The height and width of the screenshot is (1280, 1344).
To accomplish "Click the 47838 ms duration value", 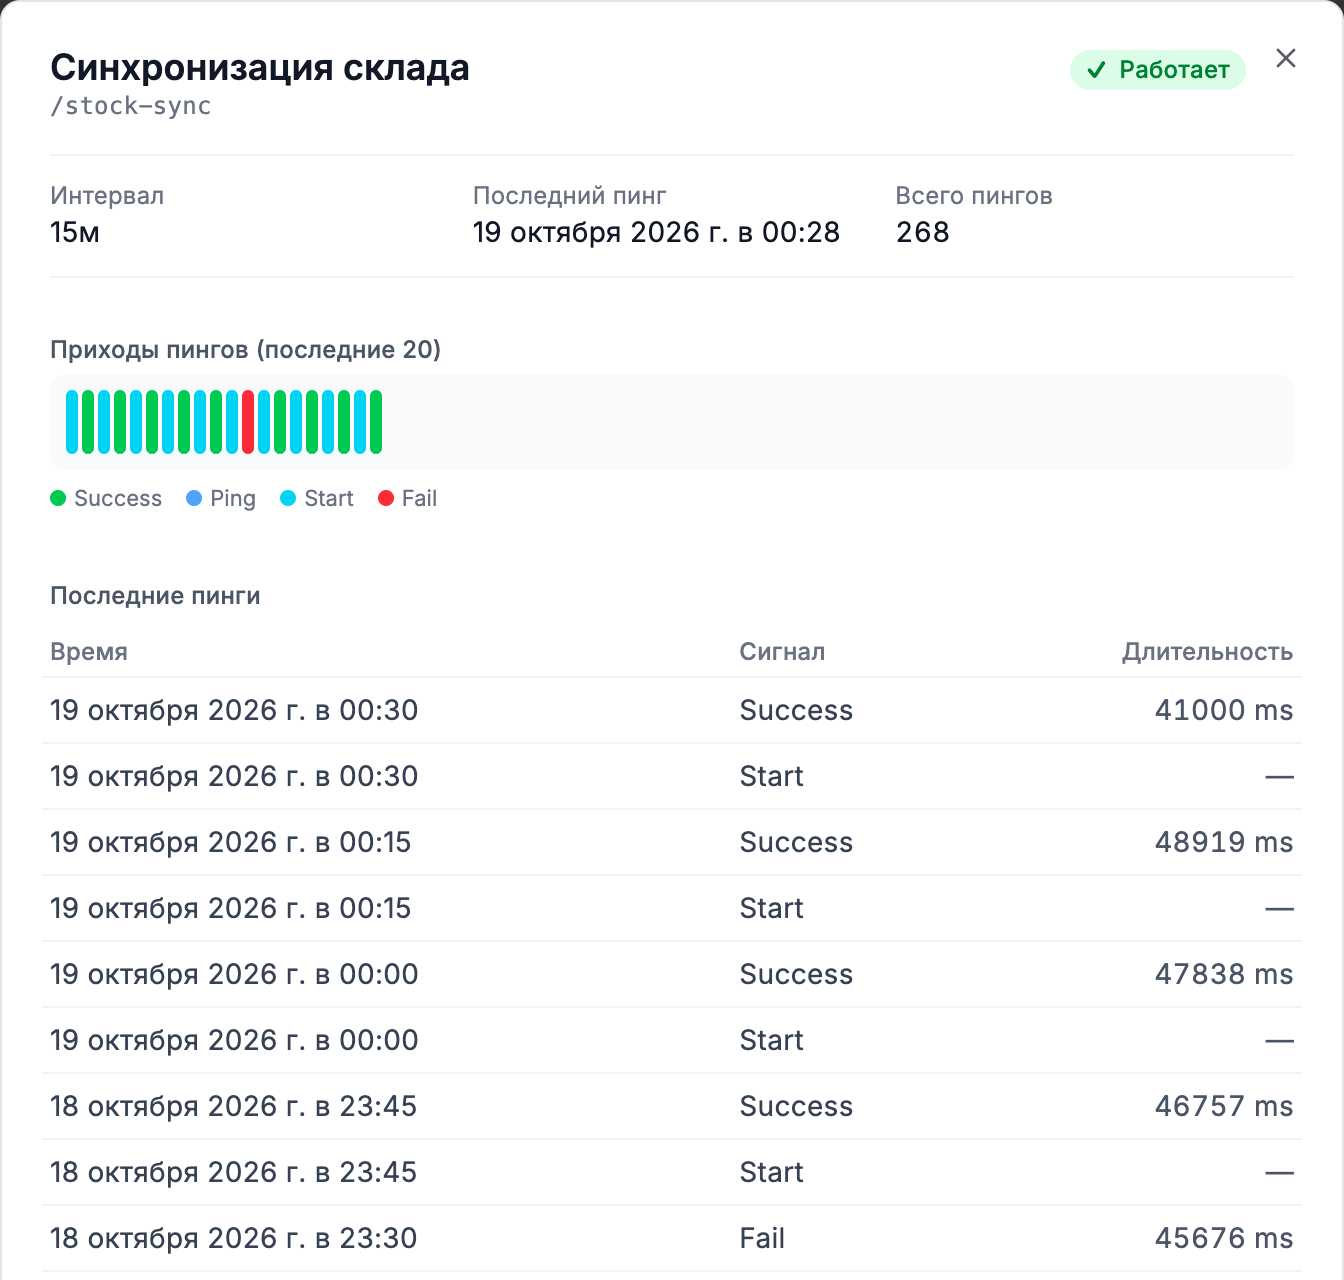I will click(x=1224, y=974).
